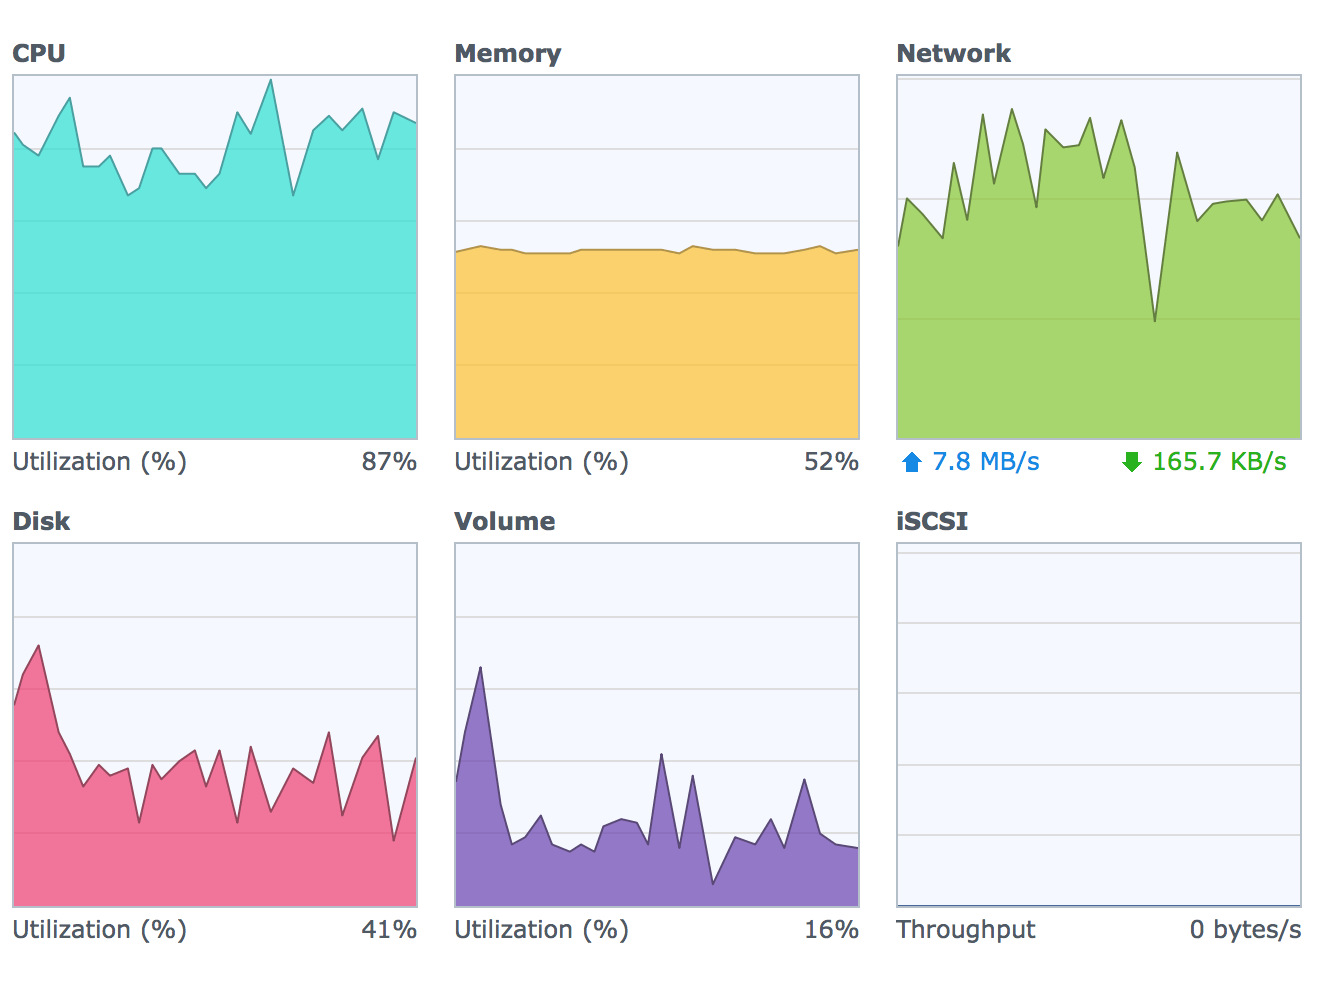The image size is (1318, 996).
Task: Open the Memory utilization graph
Action: coord(657,257)
